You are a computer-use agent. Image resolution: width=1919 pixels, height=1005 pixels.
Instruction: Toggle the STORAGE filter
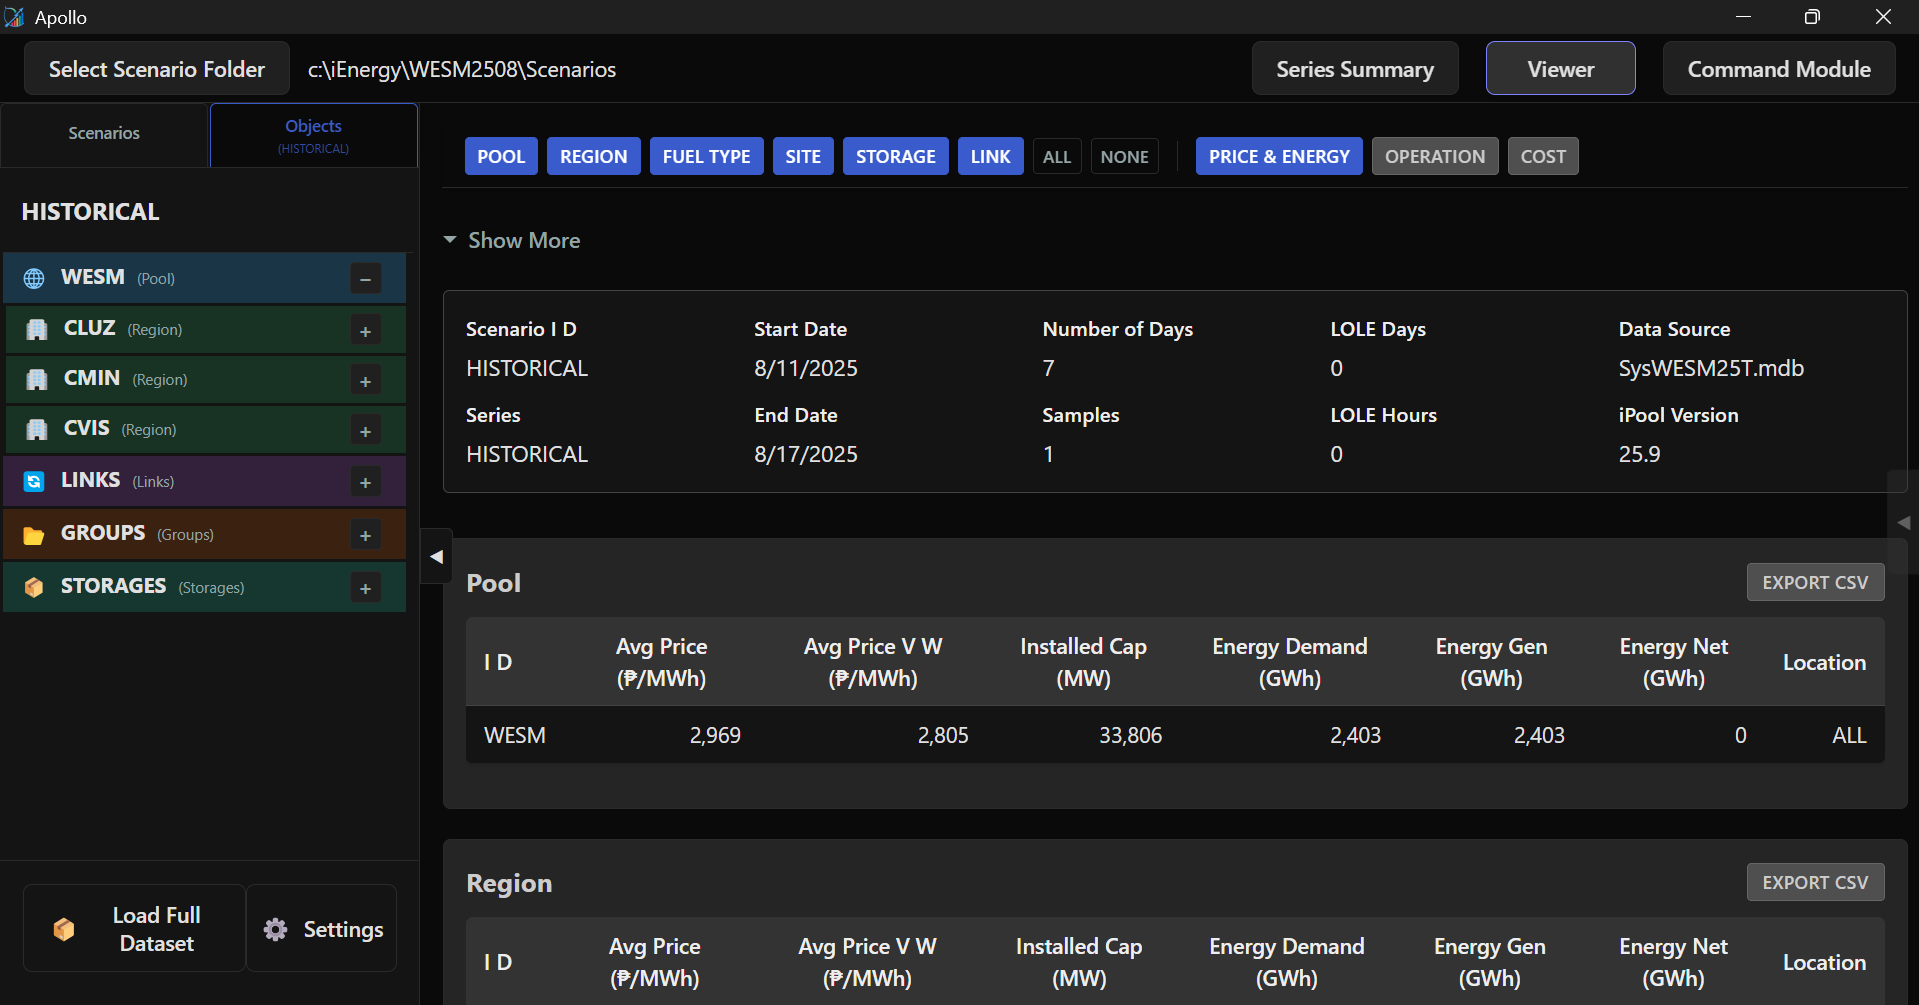coord(895,157)
